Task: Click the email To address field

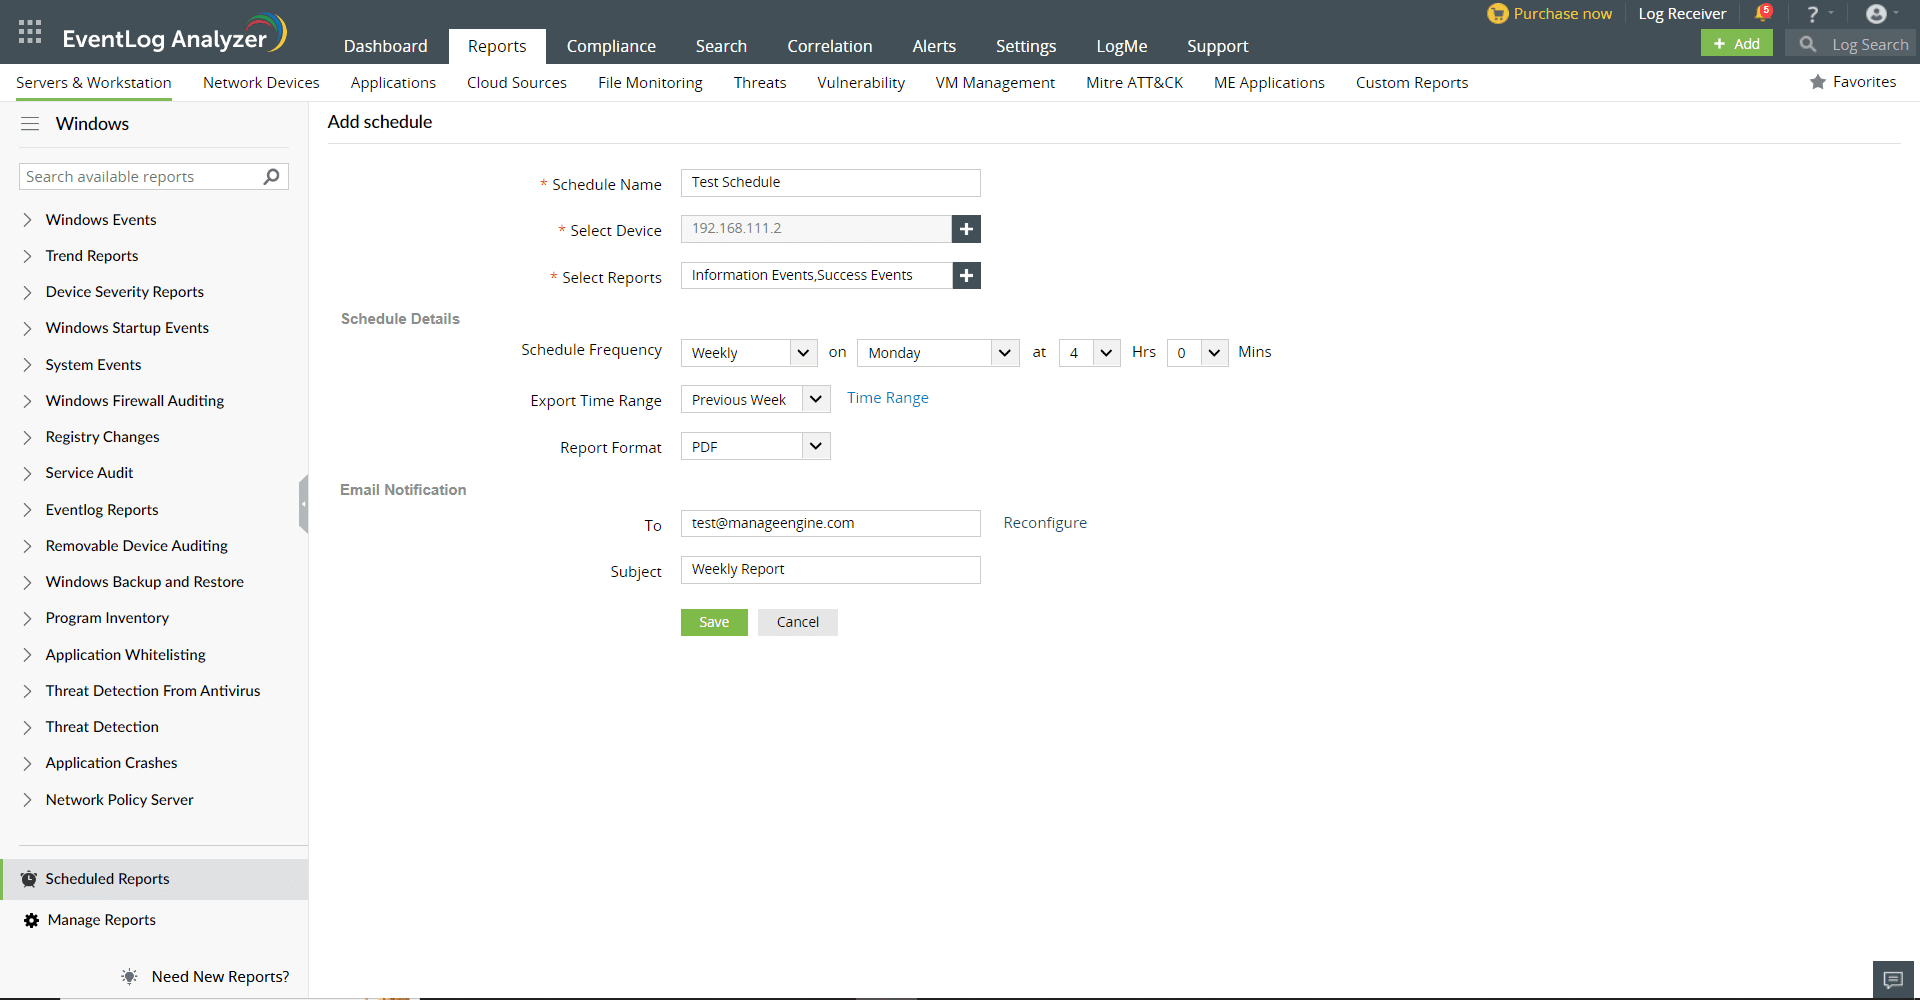Action: click(x=831, y=524)
